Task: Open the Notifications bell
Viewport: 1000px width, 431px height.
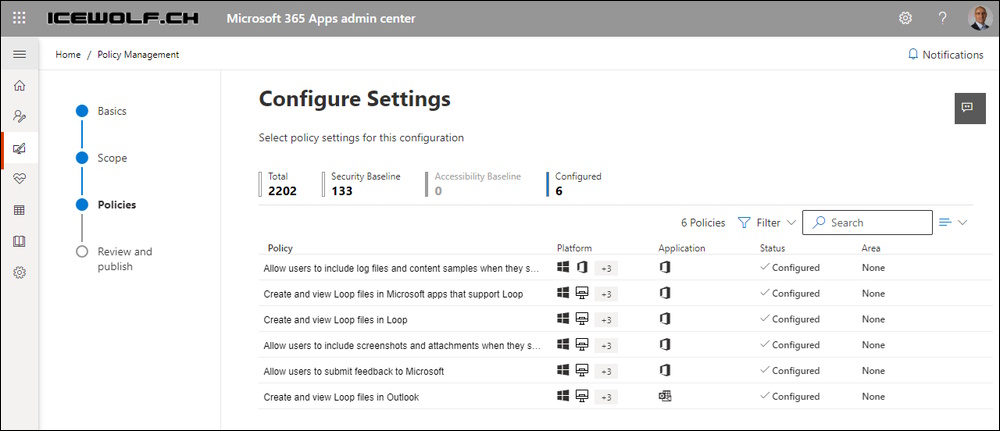Action: (x=945, y=55)
